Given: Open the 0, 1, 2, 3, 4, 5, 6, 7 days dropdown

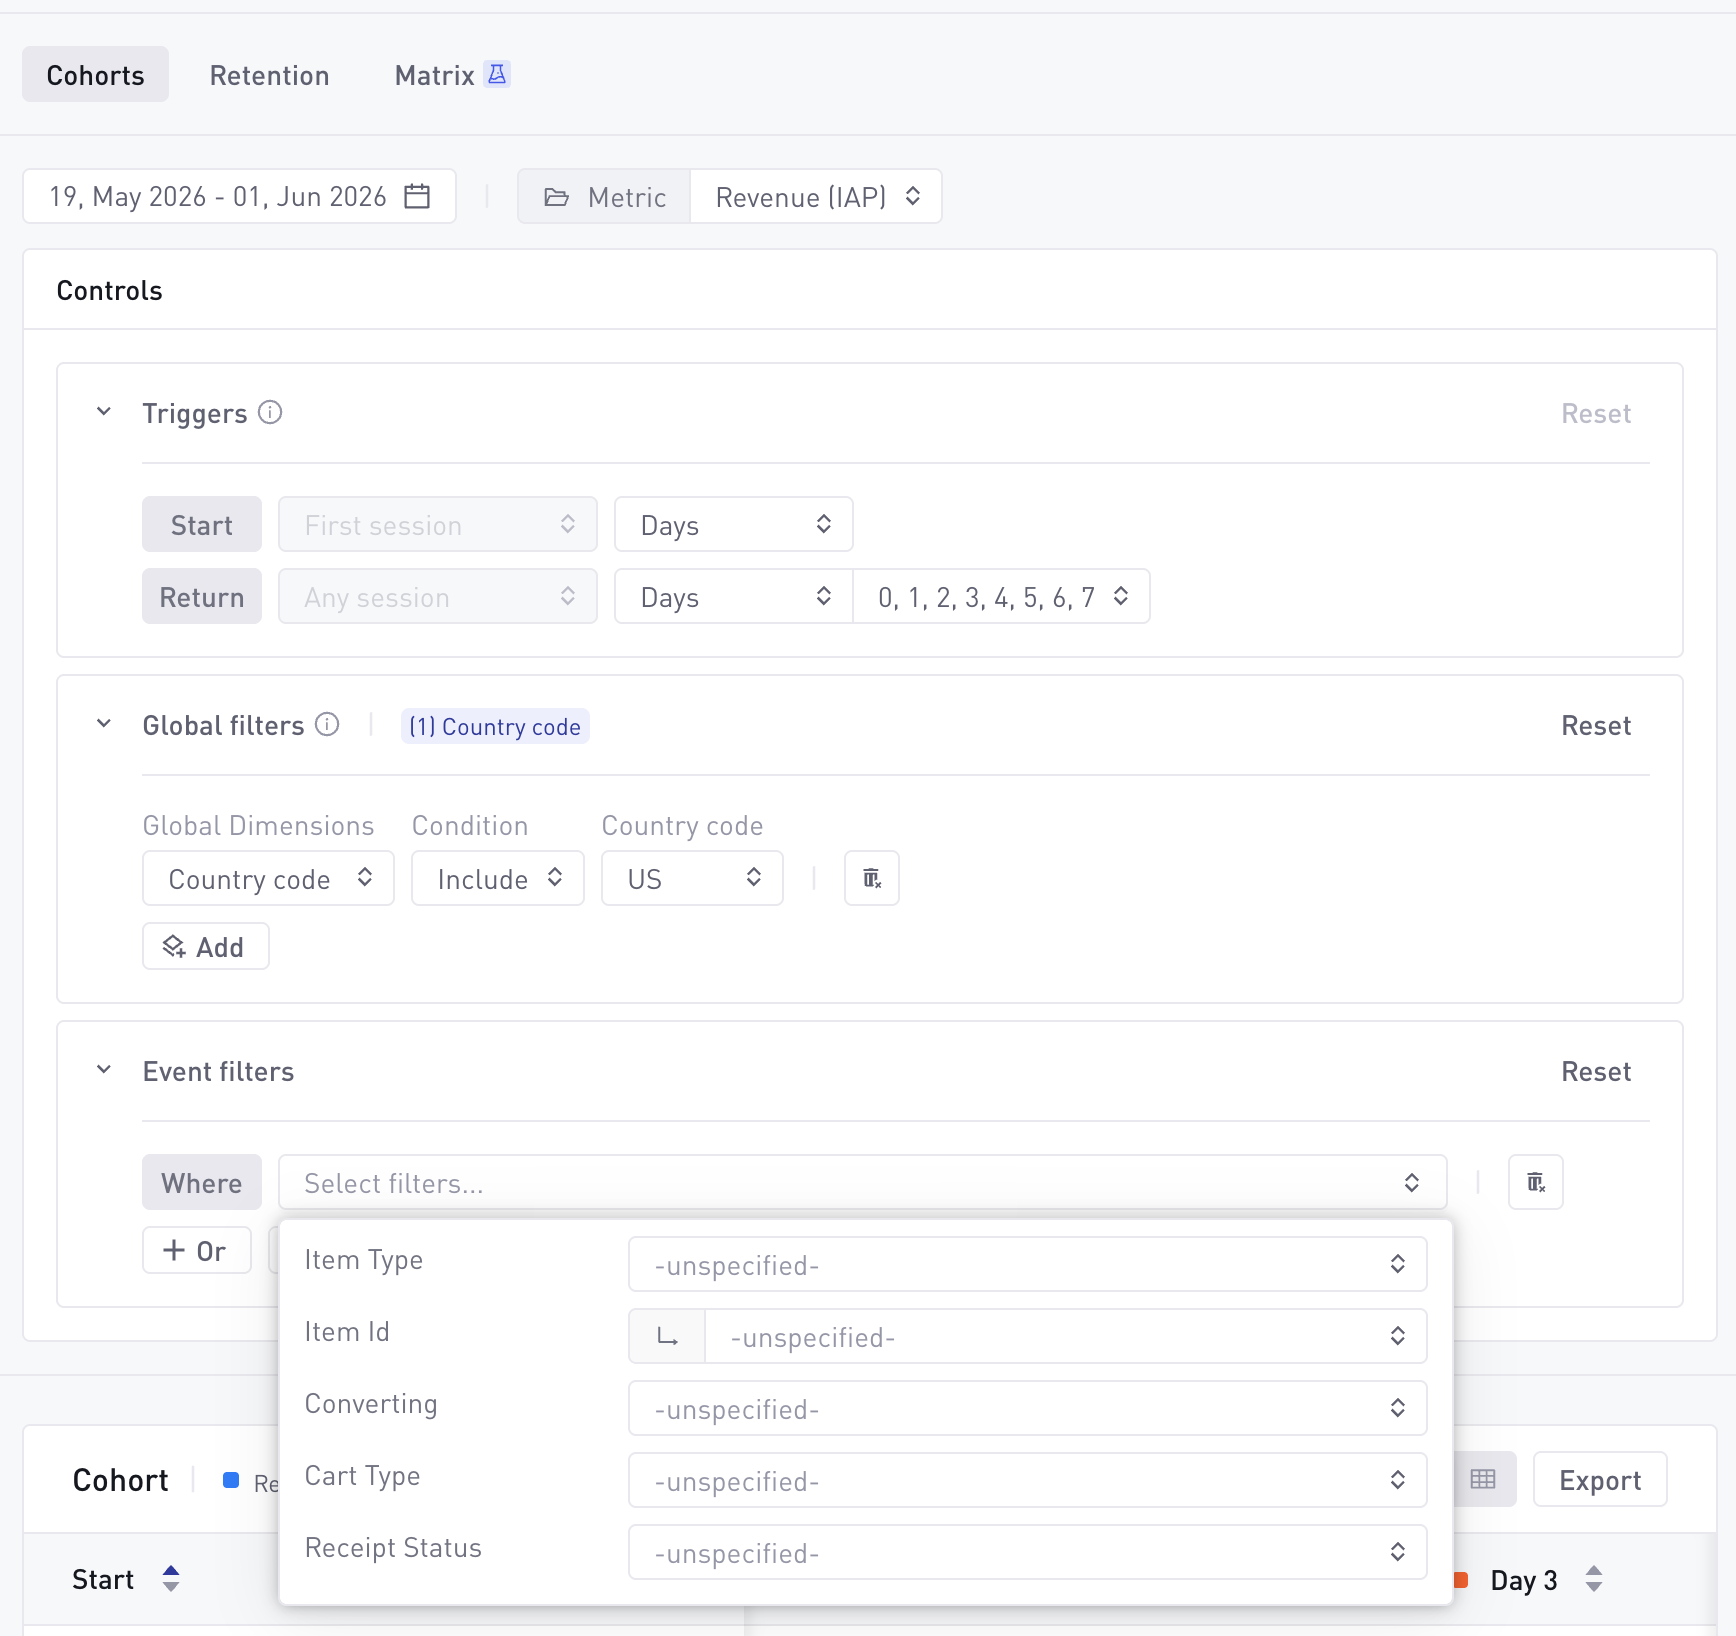Looking at the screenshot, I should (x=1001, y=596).
